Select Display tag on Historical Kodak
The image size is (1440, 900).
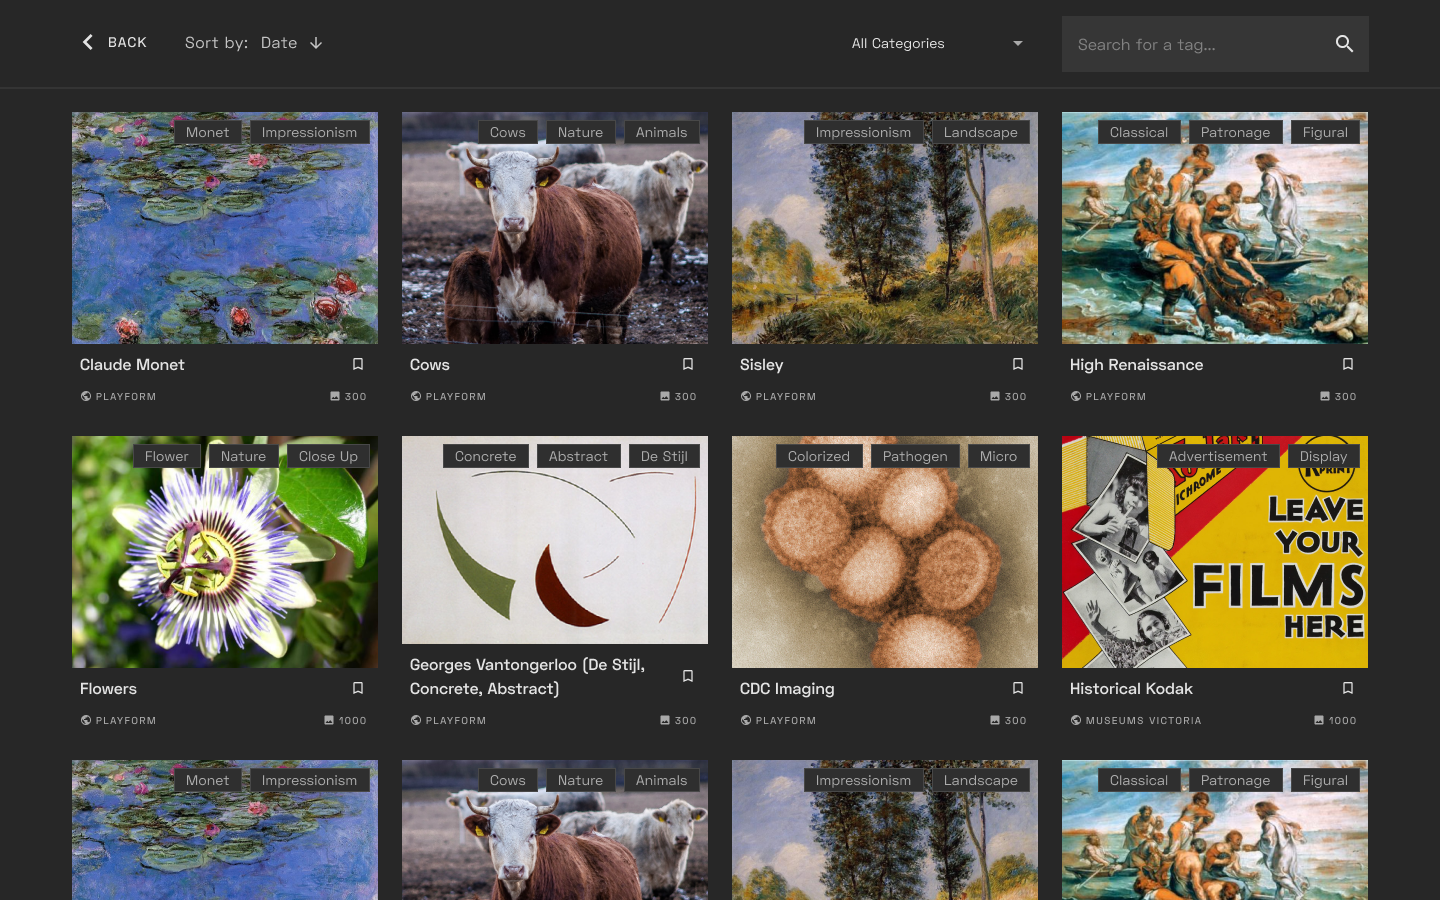click(x=1323, y=456)
